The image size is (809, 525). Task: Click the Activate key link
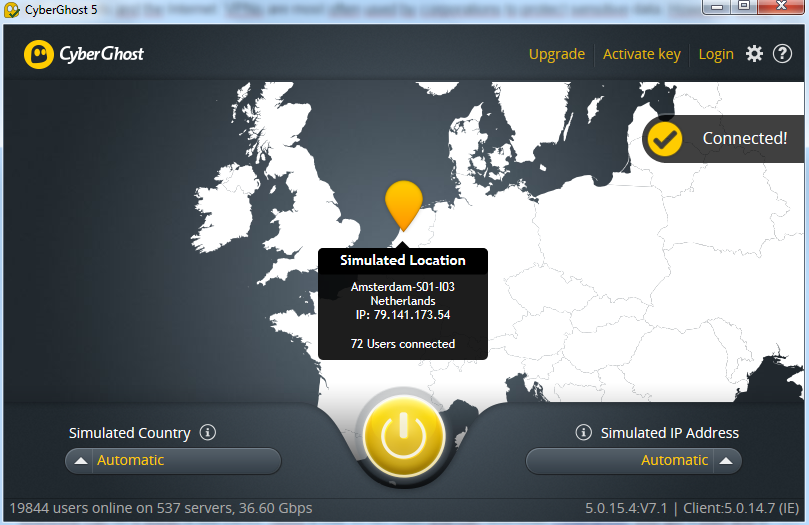pyautogui.click(x=642, y=54)
